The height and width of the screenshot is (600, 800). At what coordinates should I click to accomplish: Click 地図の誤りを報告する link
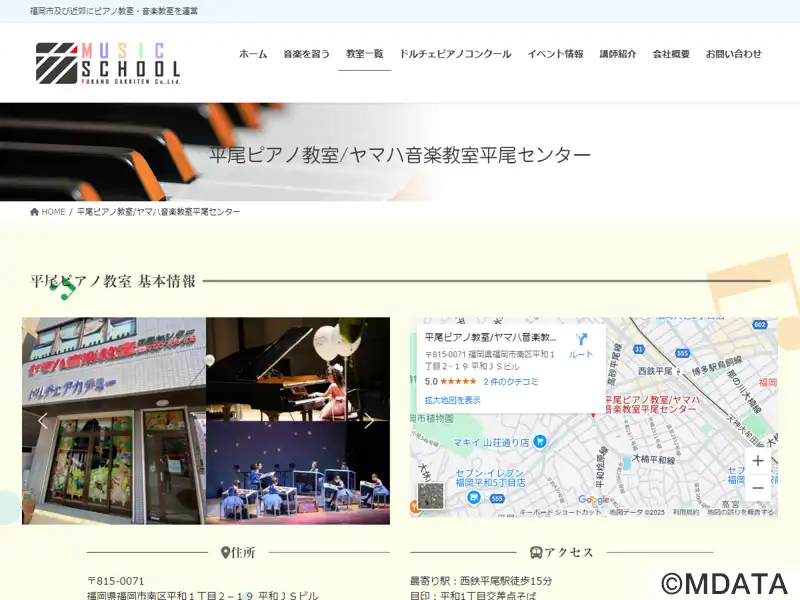740,512
